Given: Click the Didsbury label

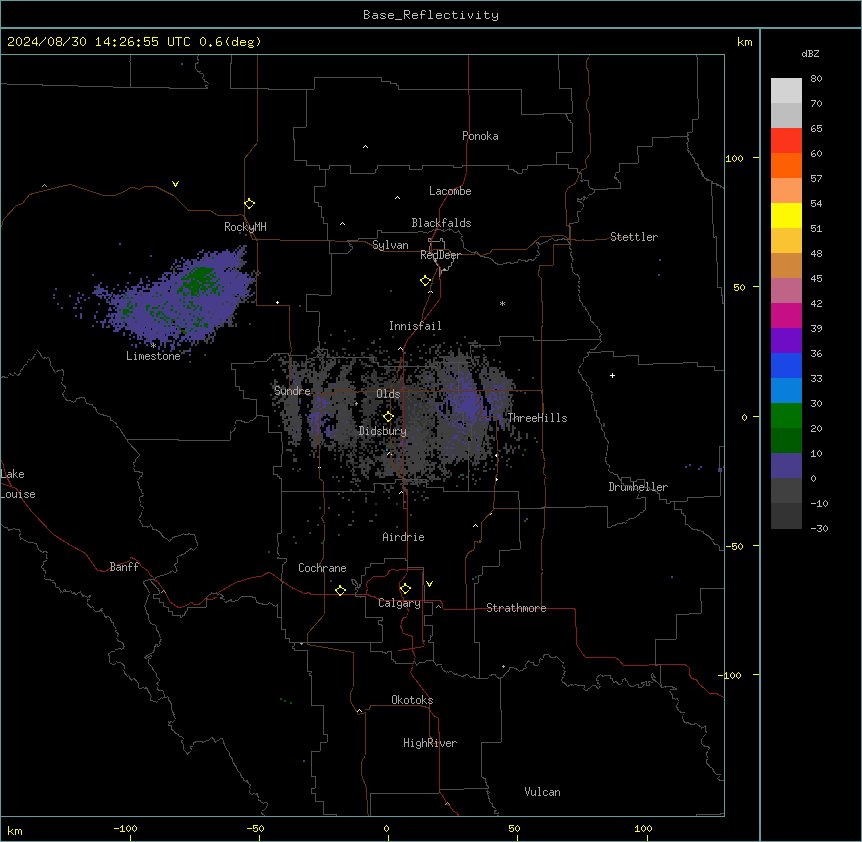Looking at the screenshot, I should tap(383, 431).
